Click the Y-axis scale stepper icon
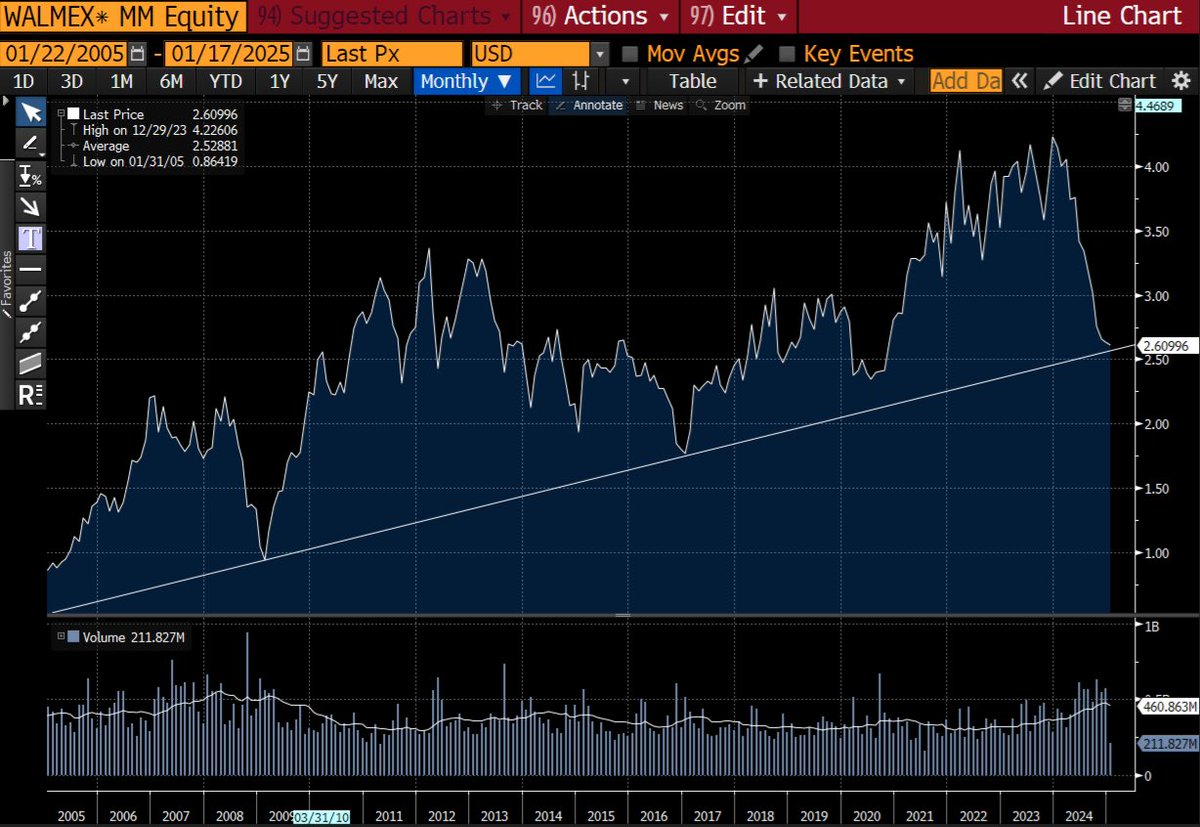 pos(1125,105)
